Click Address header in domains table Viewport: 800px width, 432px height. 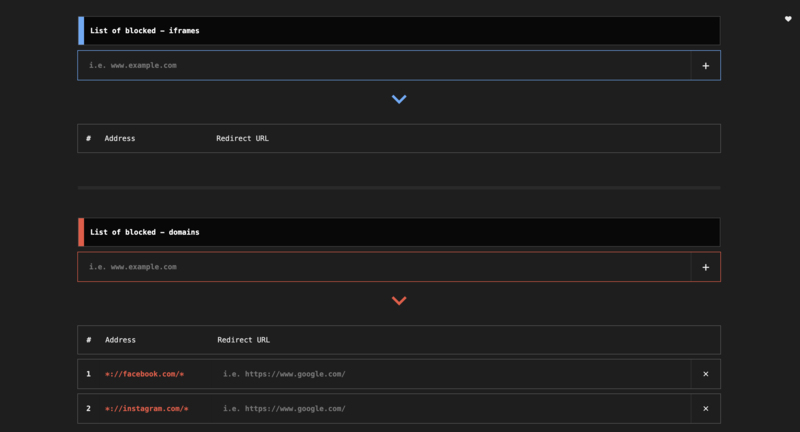click(120, 340)
